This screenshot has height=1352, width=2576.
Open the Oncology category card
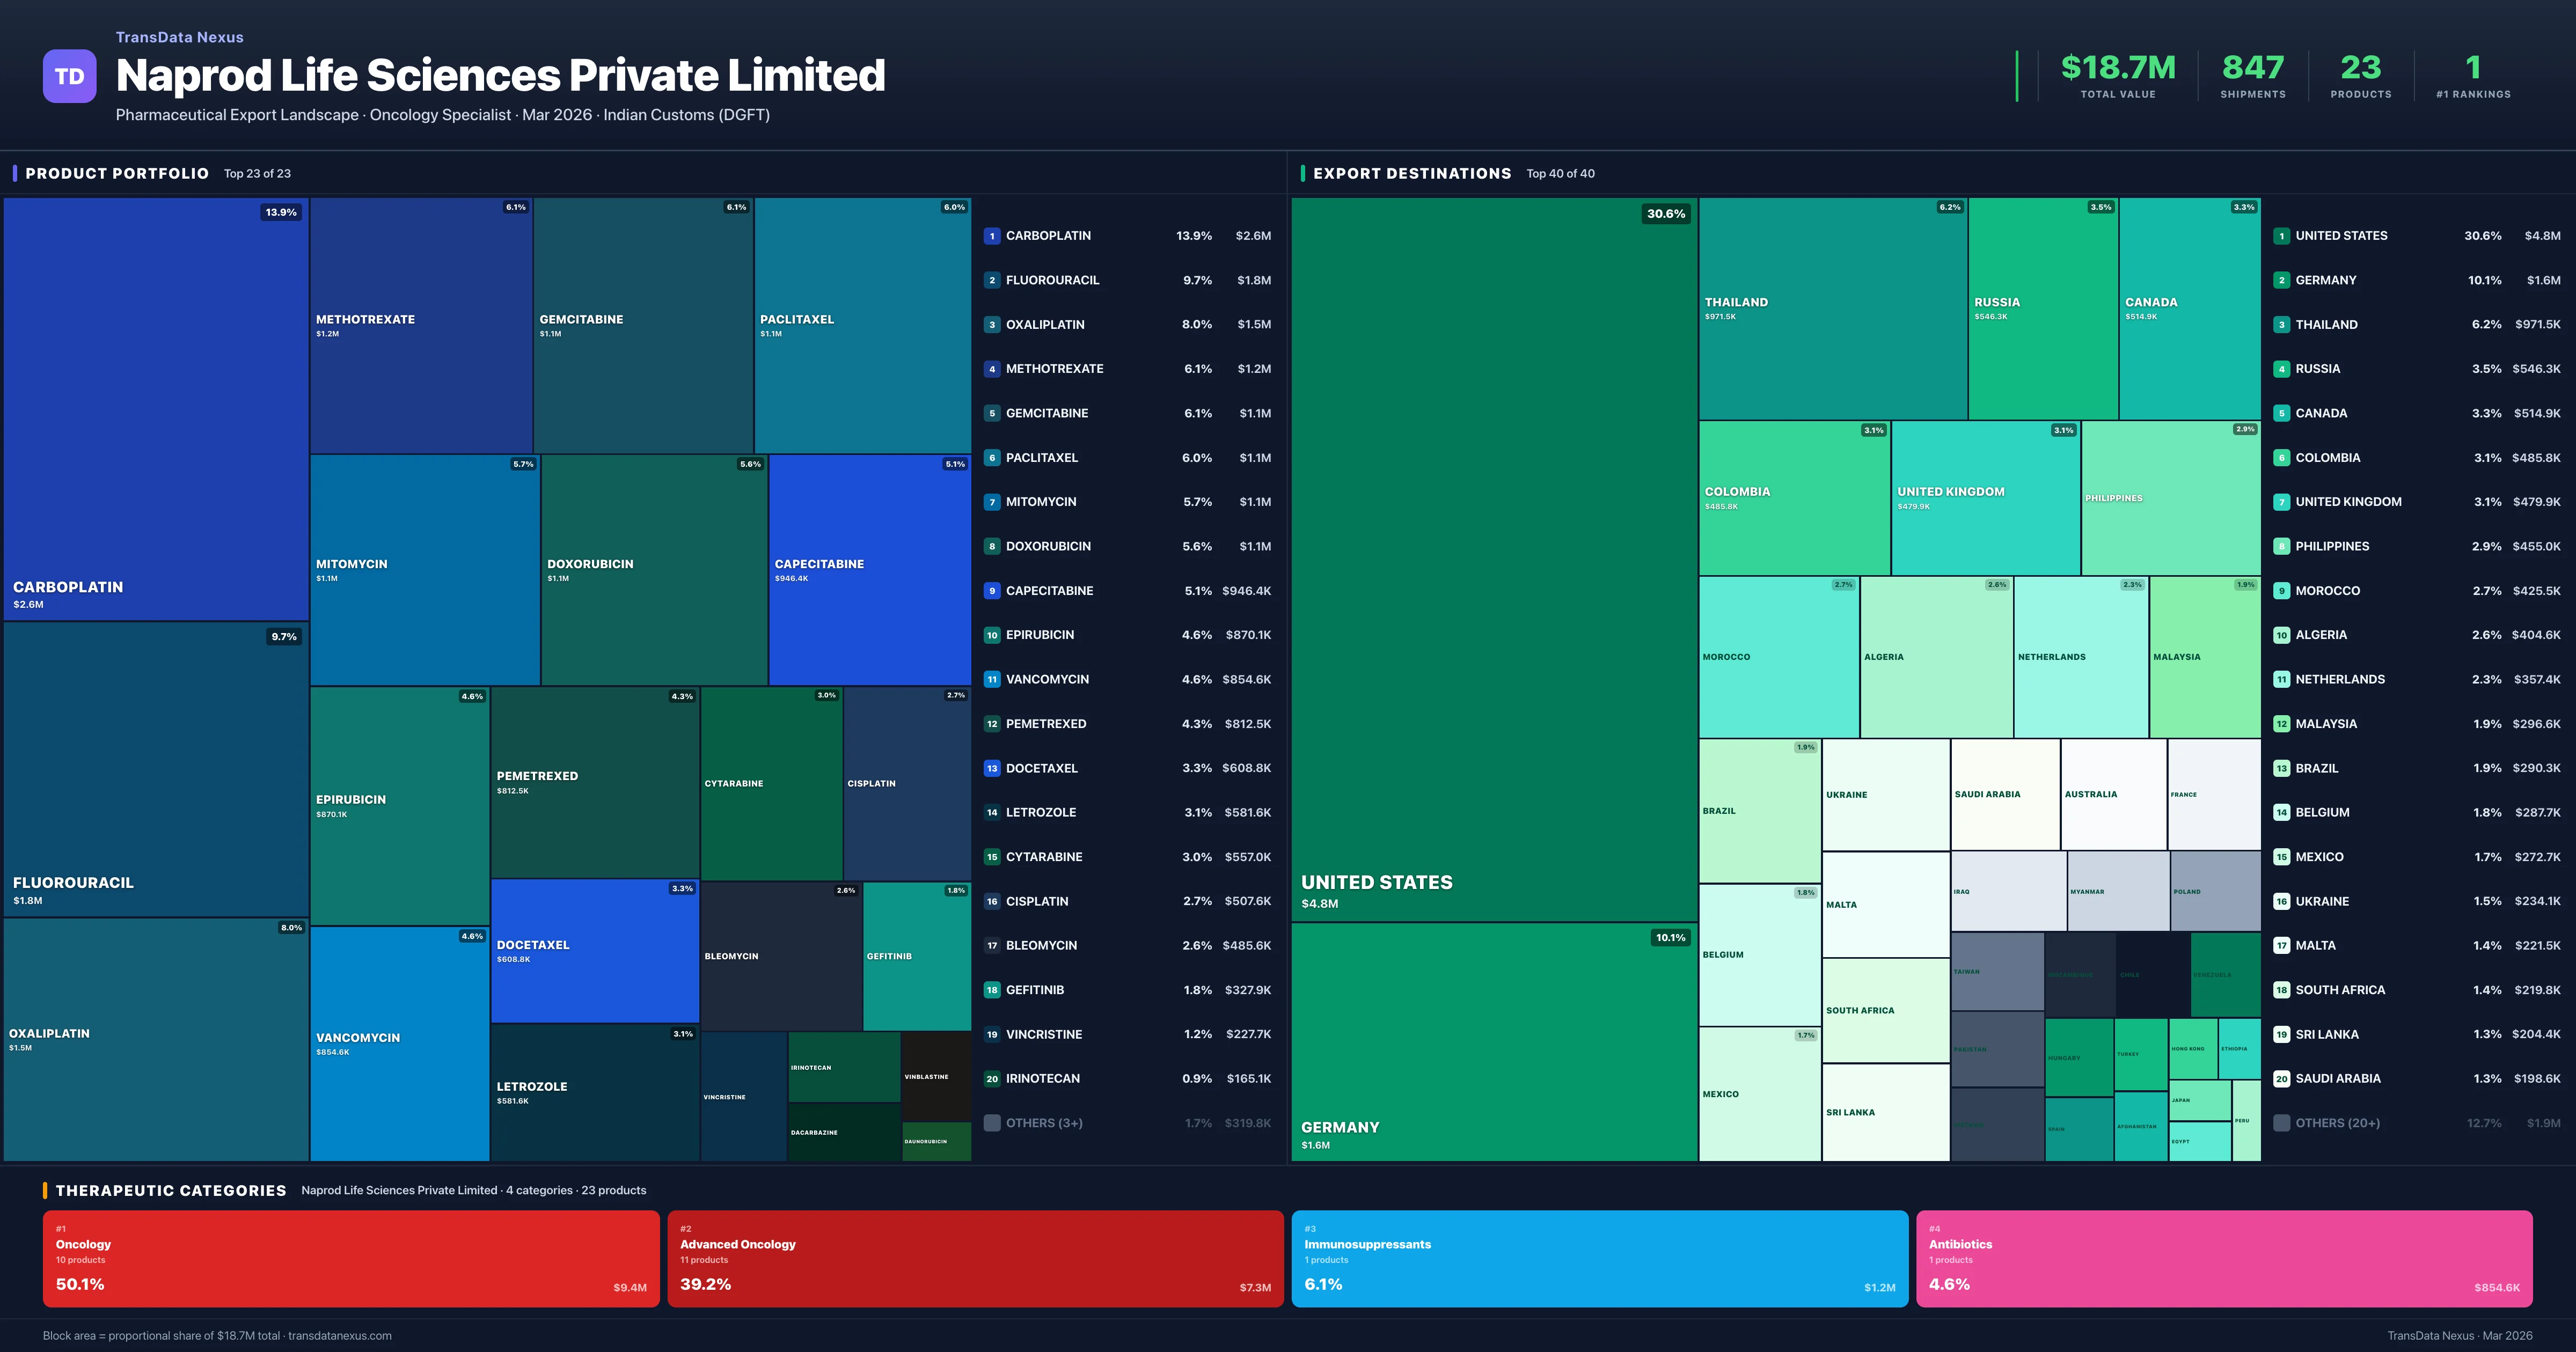point(350,1258)
